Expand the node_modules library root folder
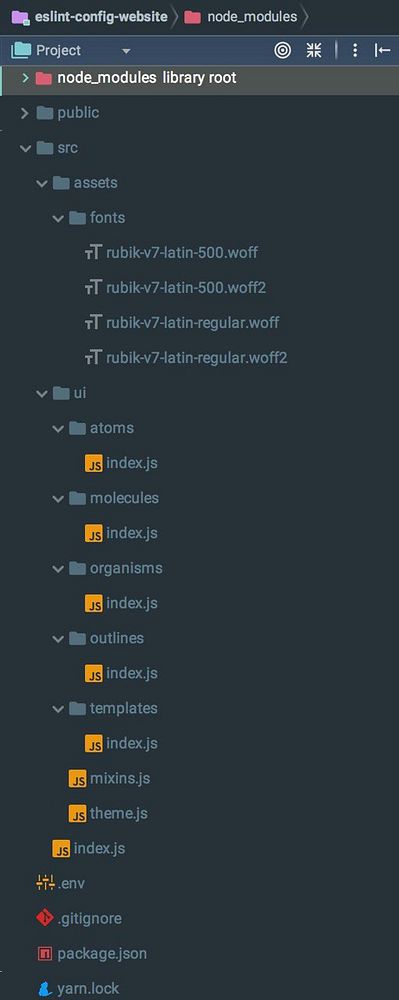 coord(25,78)
